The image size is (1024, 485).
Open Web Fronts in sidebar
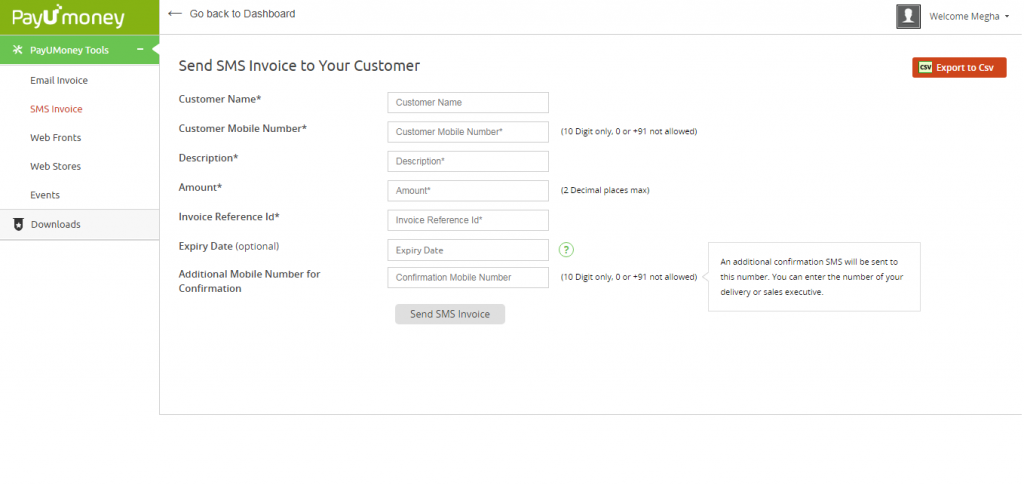pos(56,138)
